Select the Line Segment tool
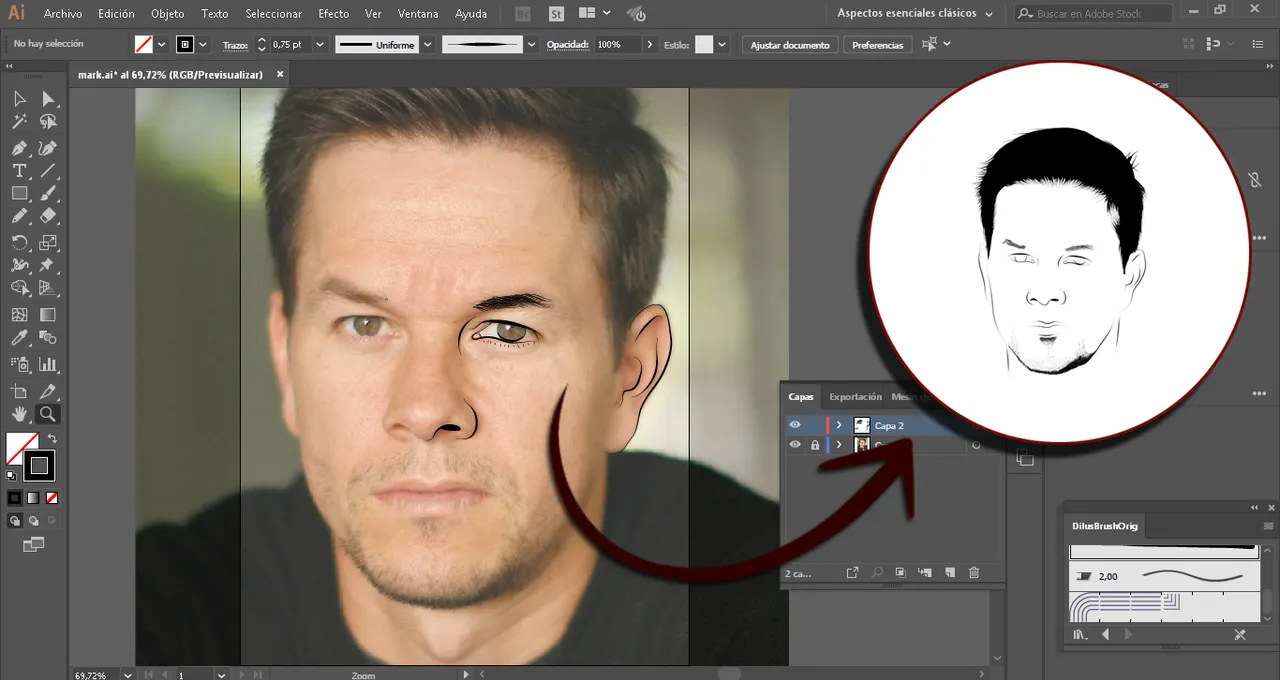This screenshot has width=1280, height=680. 48,171
